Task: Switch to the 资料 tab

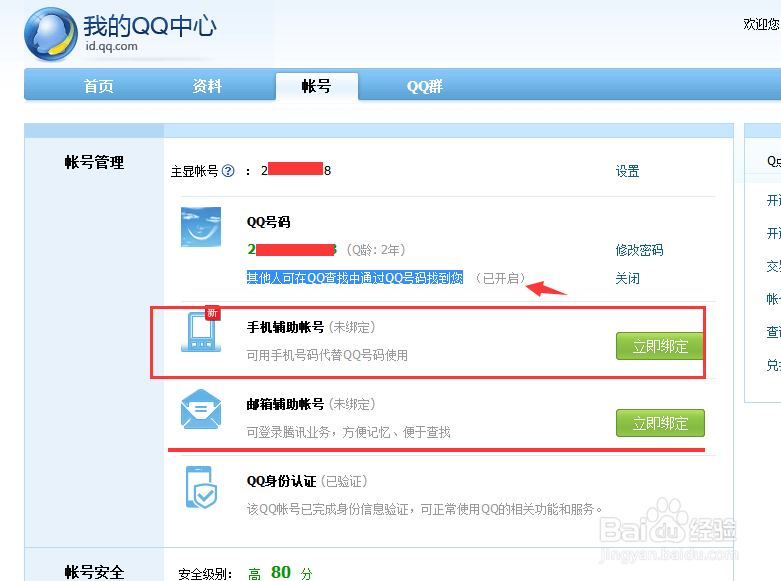Action: [x=207, y=86]
